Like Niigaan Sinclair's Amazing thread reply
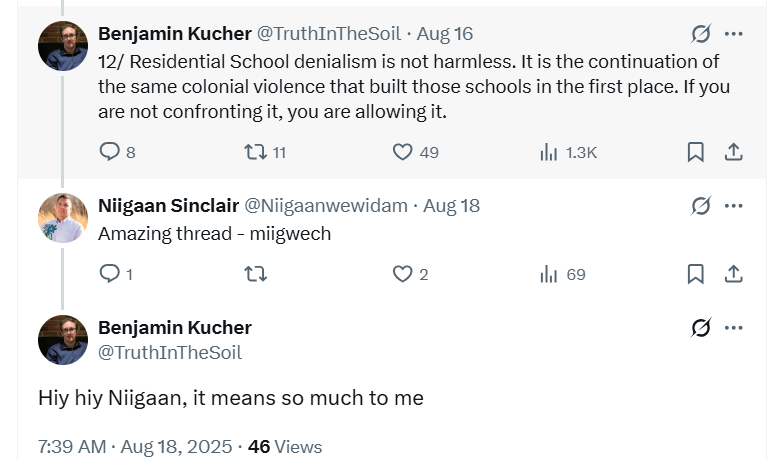781x460 pixels. point(402,274)
